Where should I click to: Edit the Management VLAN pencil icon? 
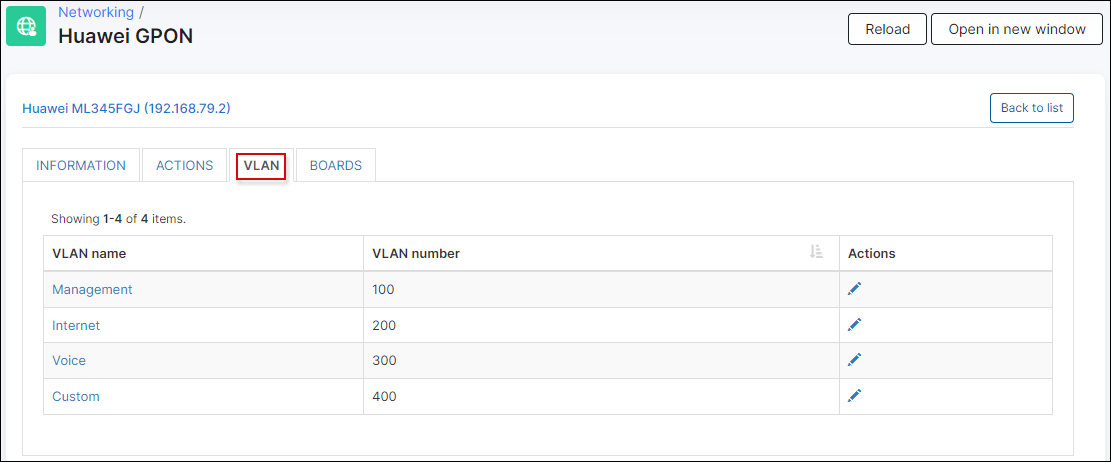point(855,288)
